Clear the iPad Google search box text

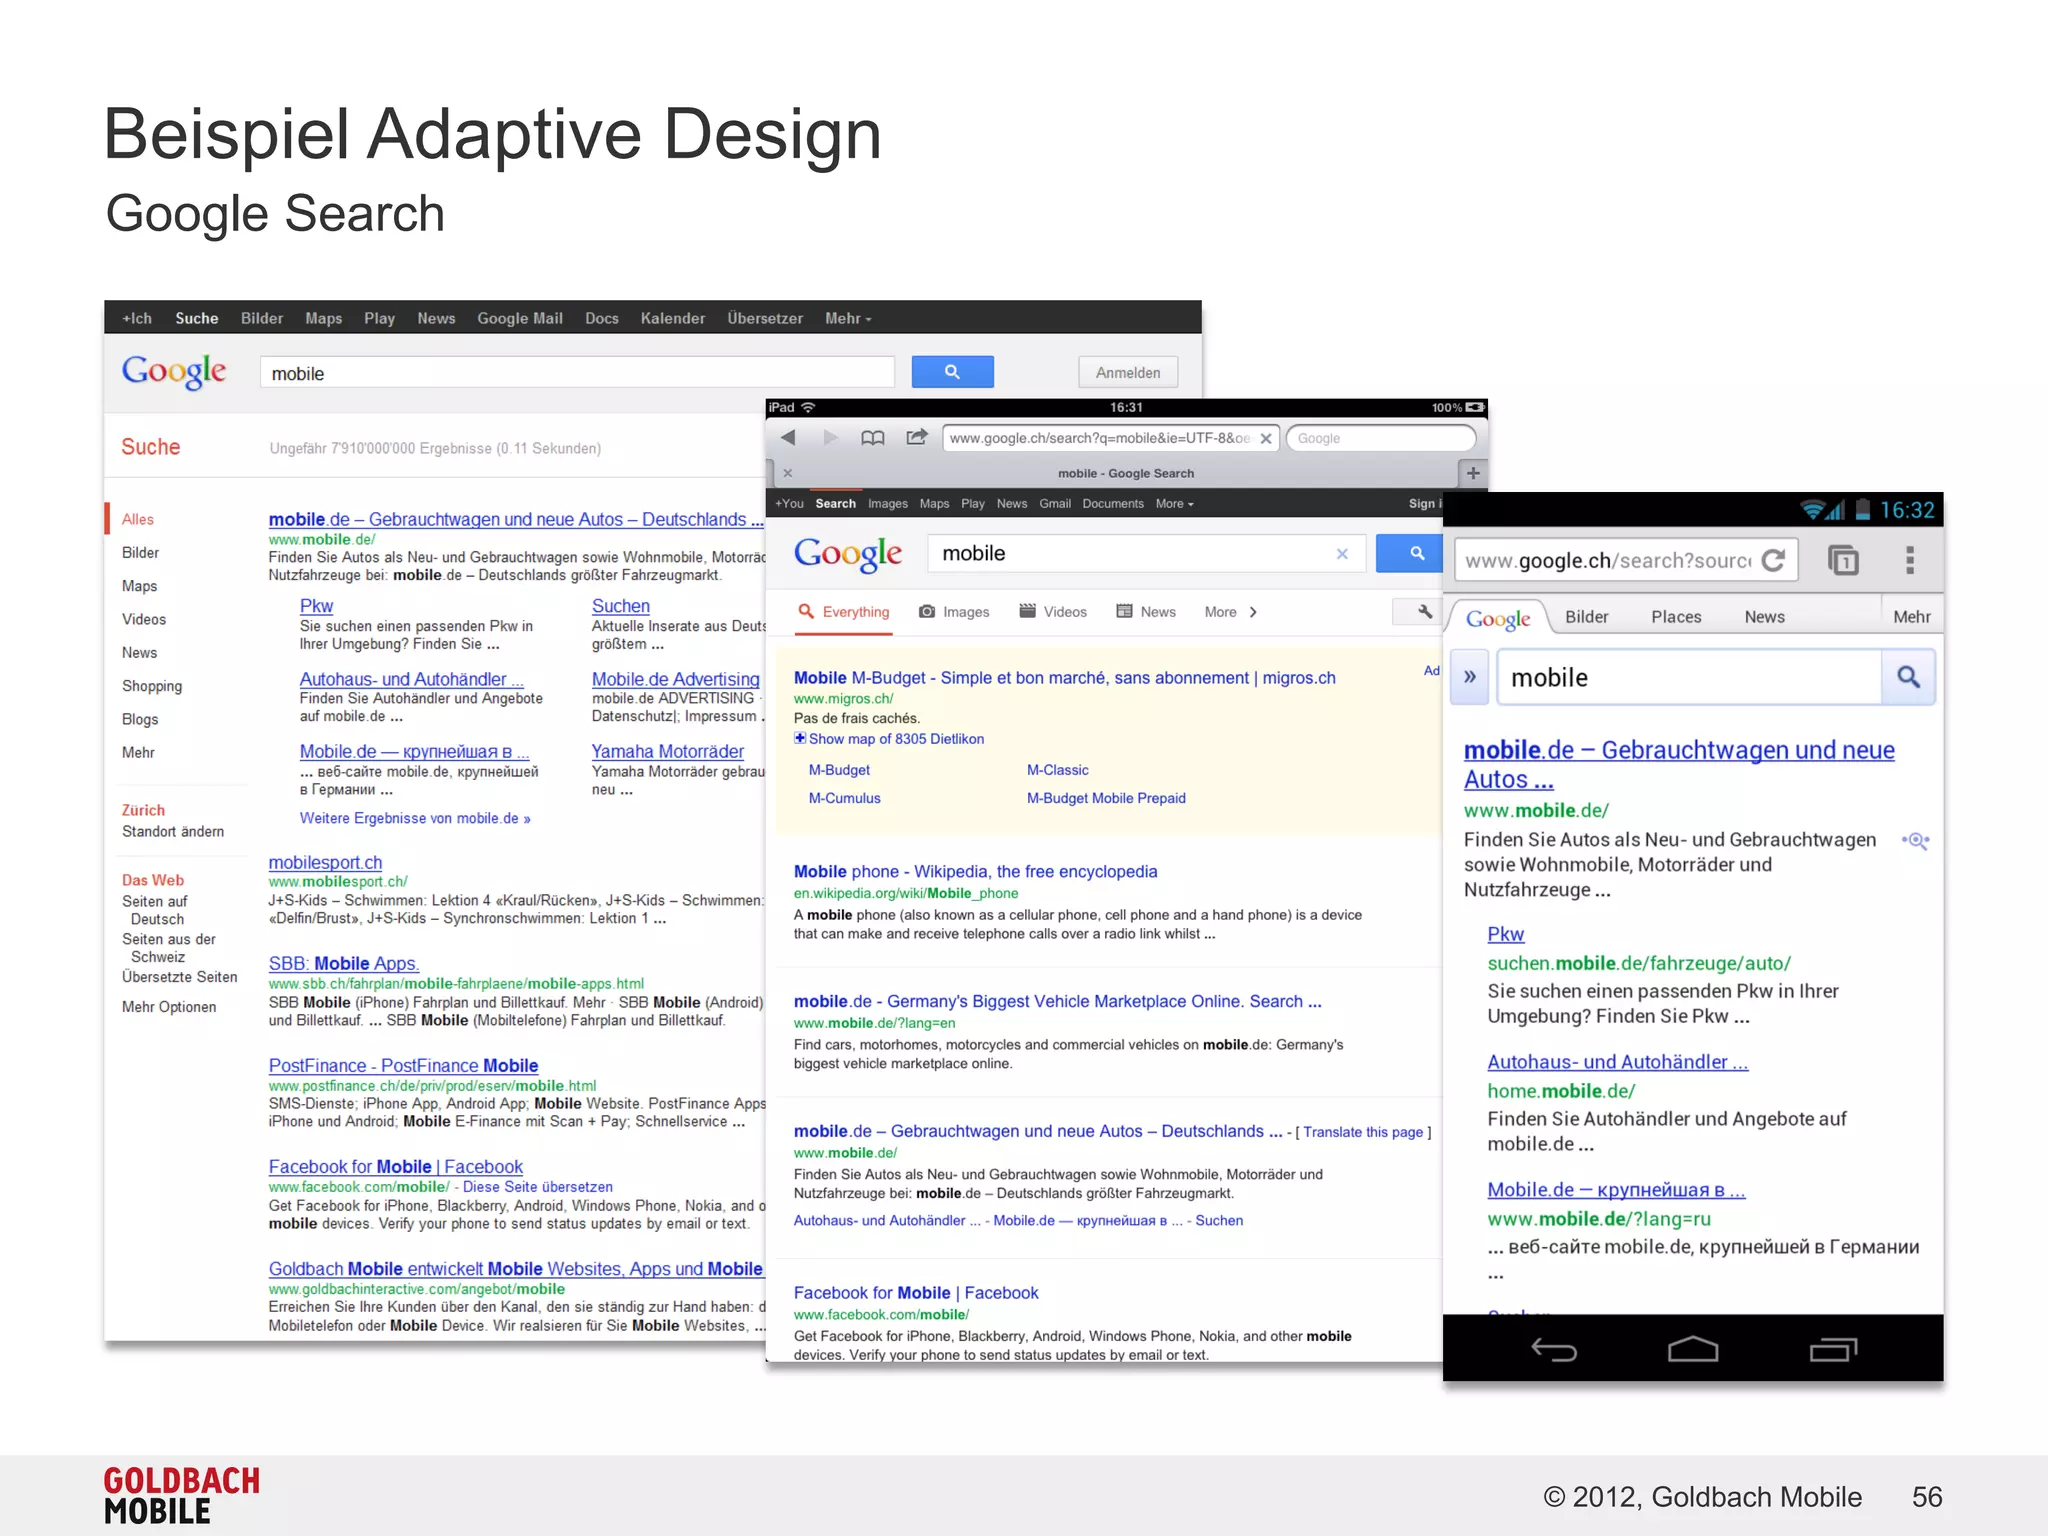1342,554
